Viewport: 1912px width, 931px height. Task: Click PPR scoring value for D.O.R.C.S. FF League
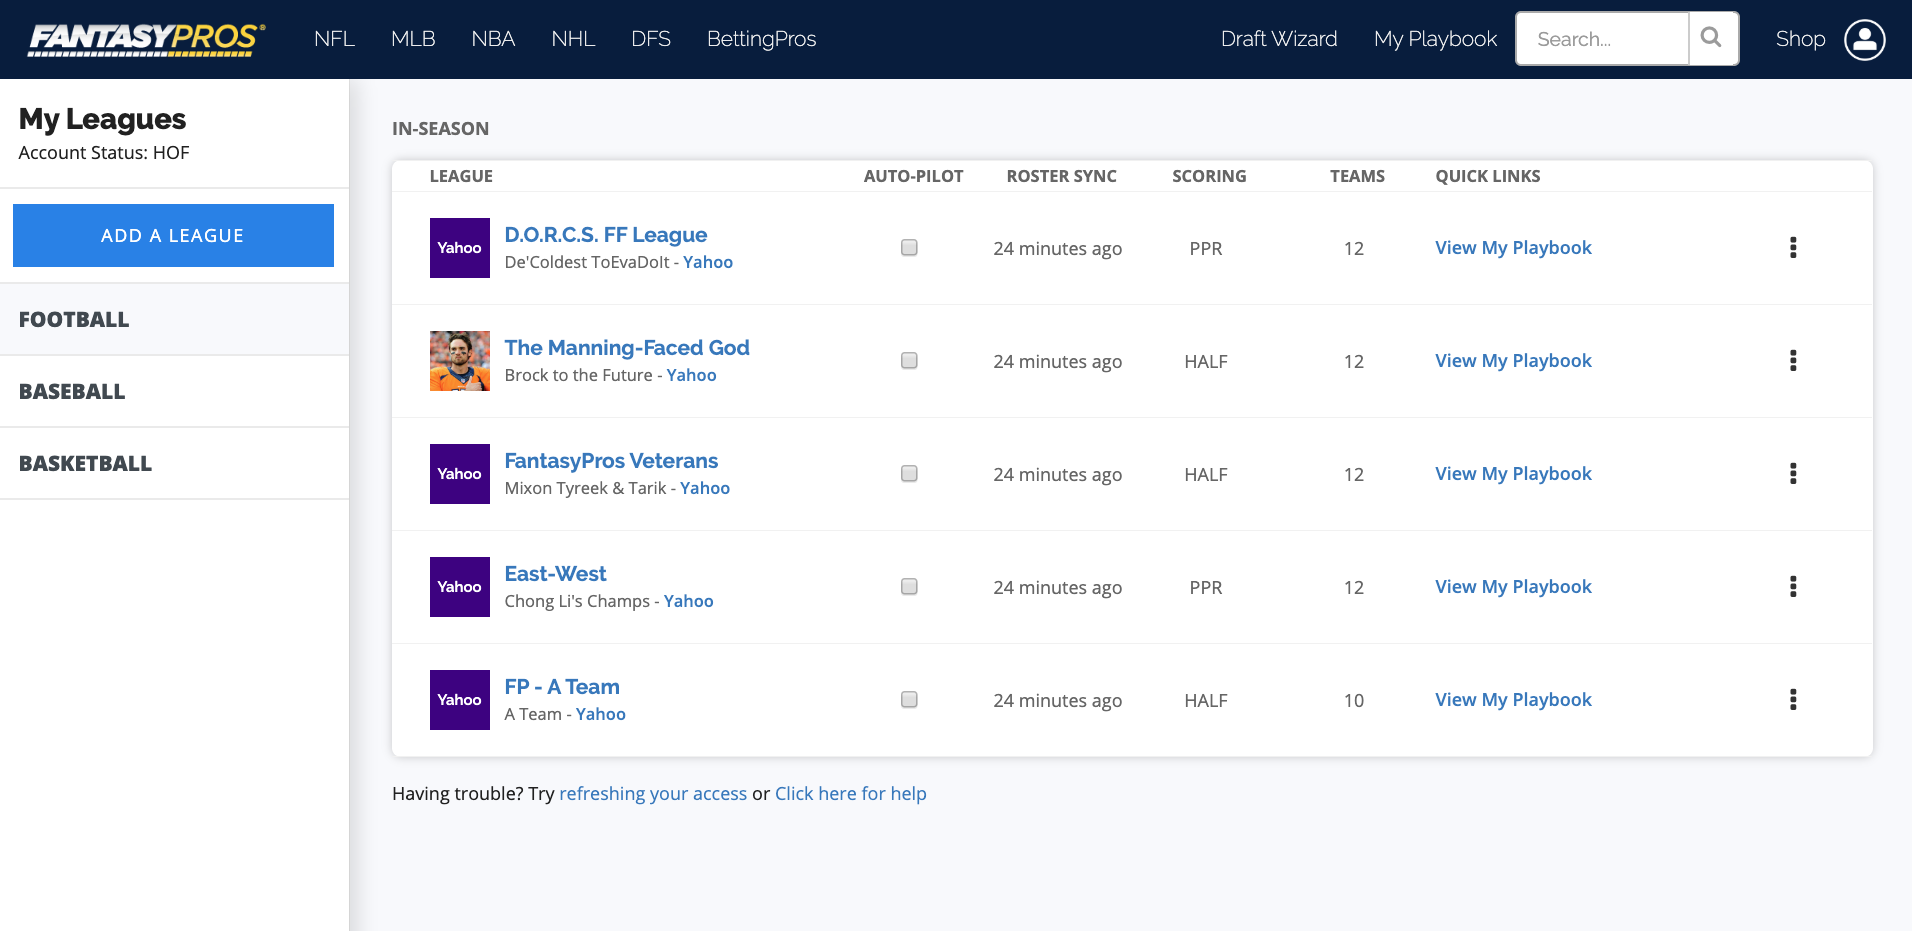click(x=1206, y=249)
